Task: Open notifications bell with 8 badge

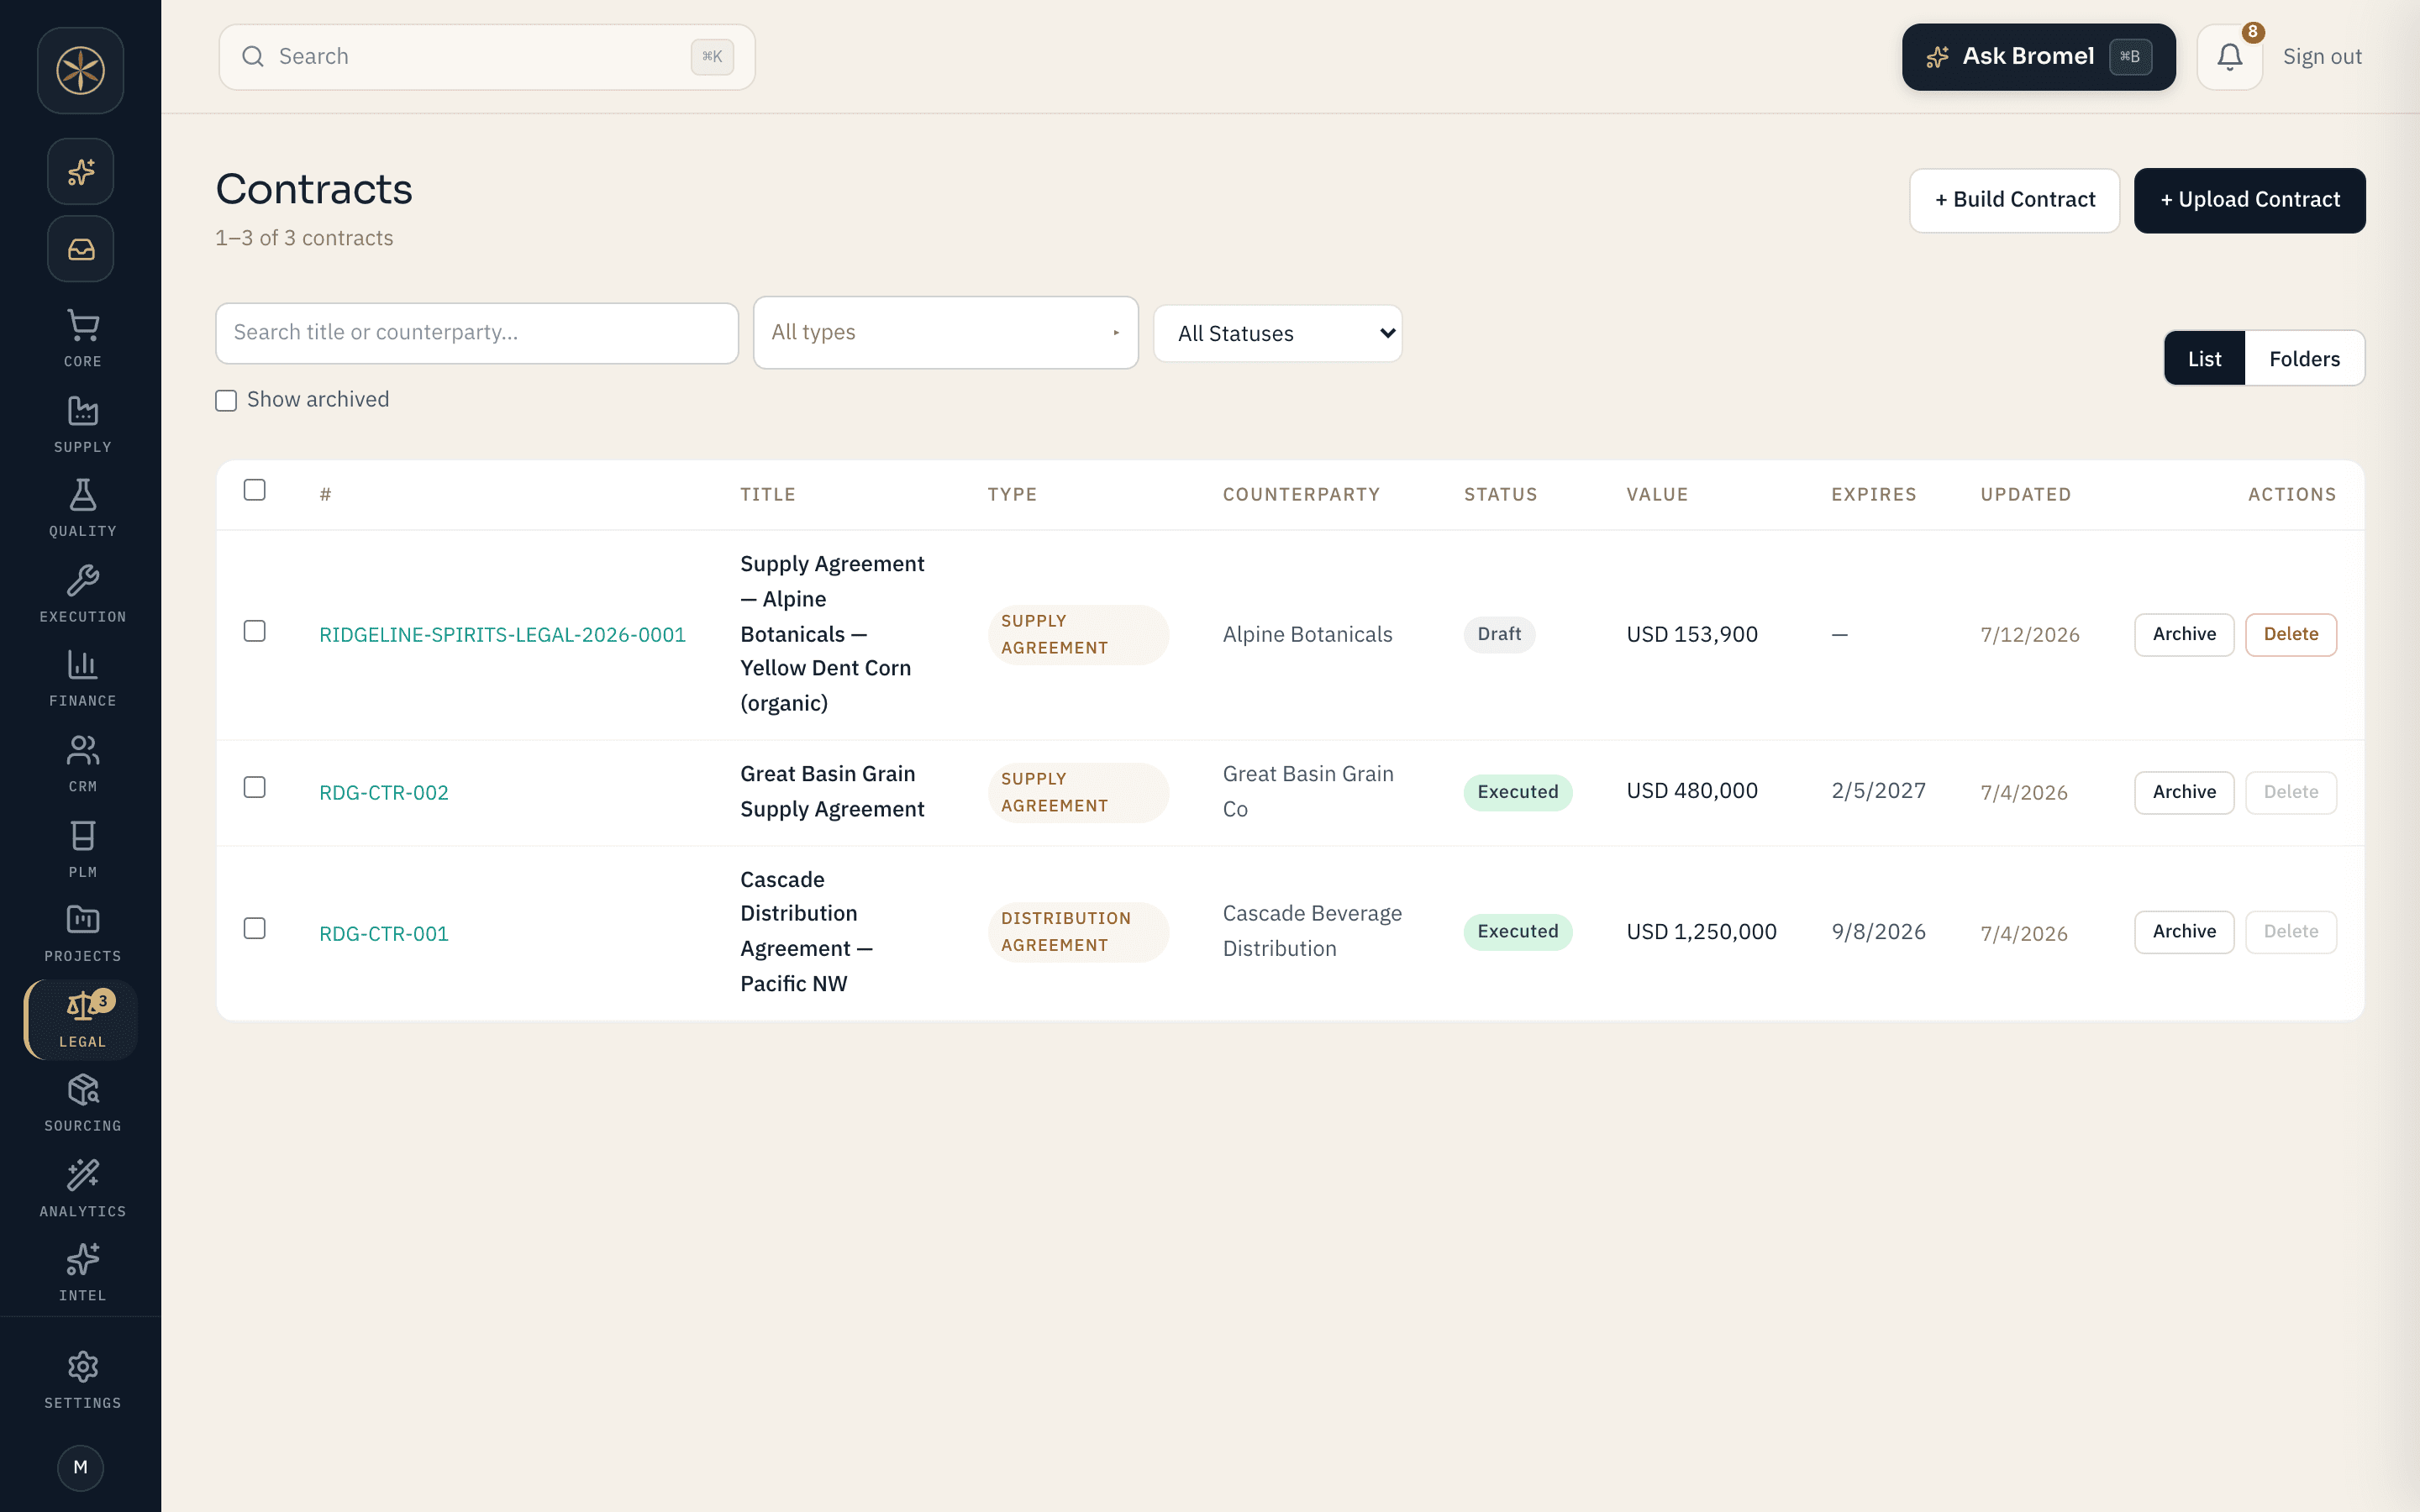Action: coord(2229,57)
